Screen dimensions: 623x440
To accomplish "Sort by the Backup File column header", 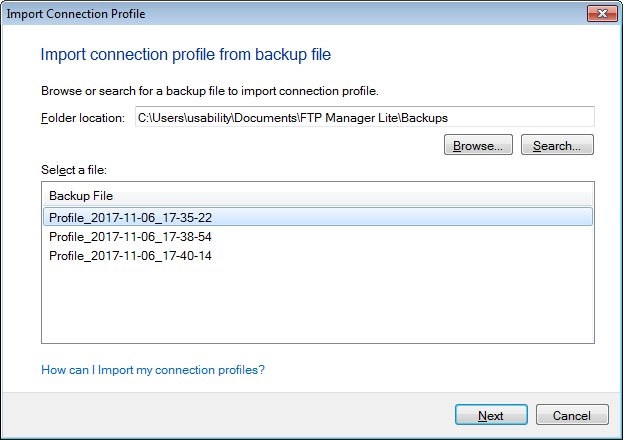I will tap(318, 195).
